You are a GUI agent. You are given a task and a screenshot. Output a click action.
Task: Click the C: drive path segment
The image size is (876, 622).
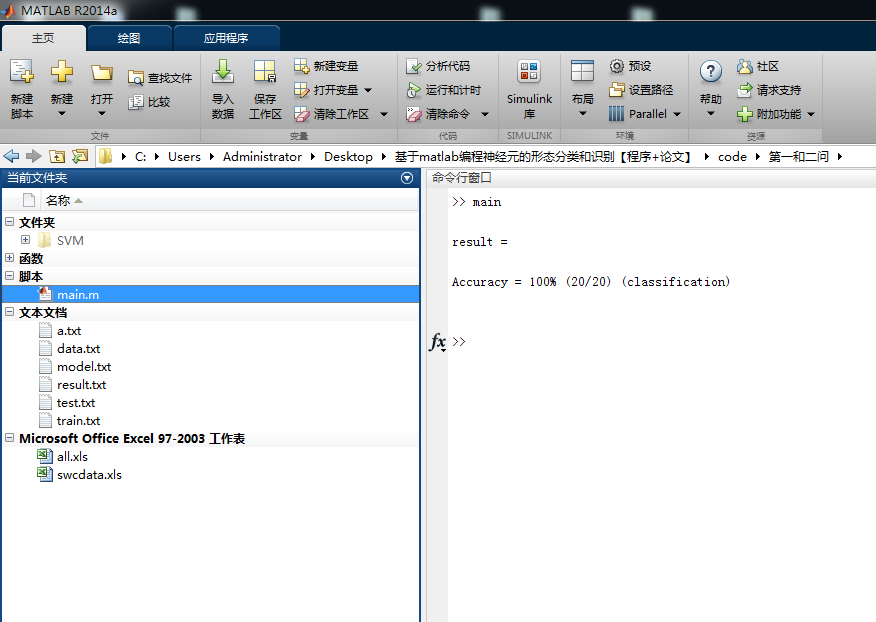point(140,156)
